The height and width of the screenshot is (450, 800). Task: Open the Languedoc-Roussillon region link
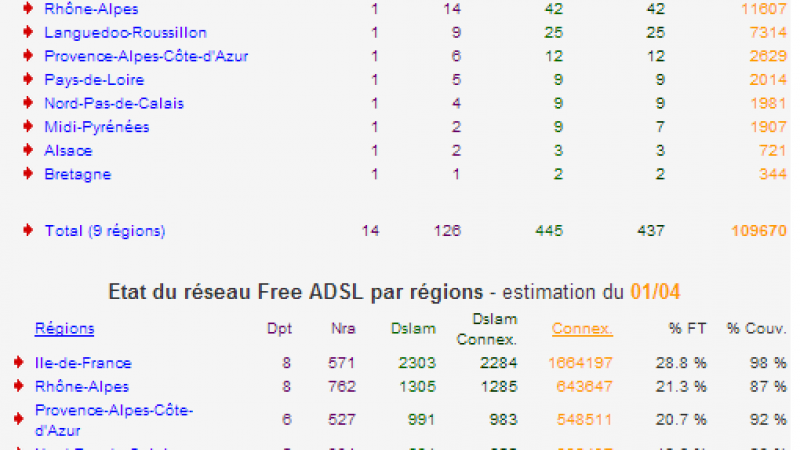pyautogui.click(x=126, y=33)
